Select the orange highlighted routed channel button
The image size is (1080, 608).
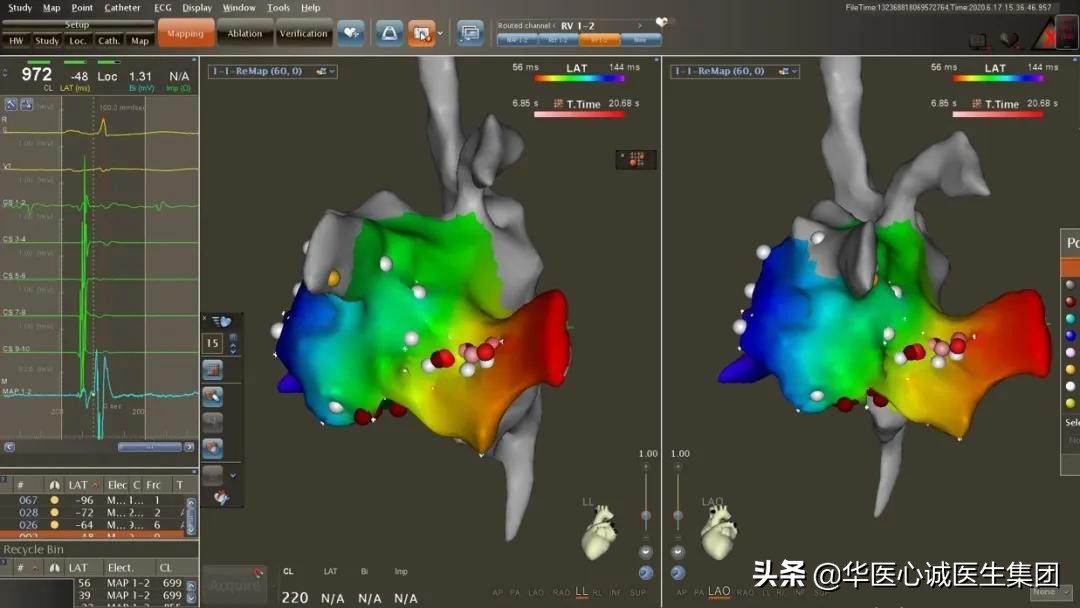pyautogui.click(x=599, y=41)
